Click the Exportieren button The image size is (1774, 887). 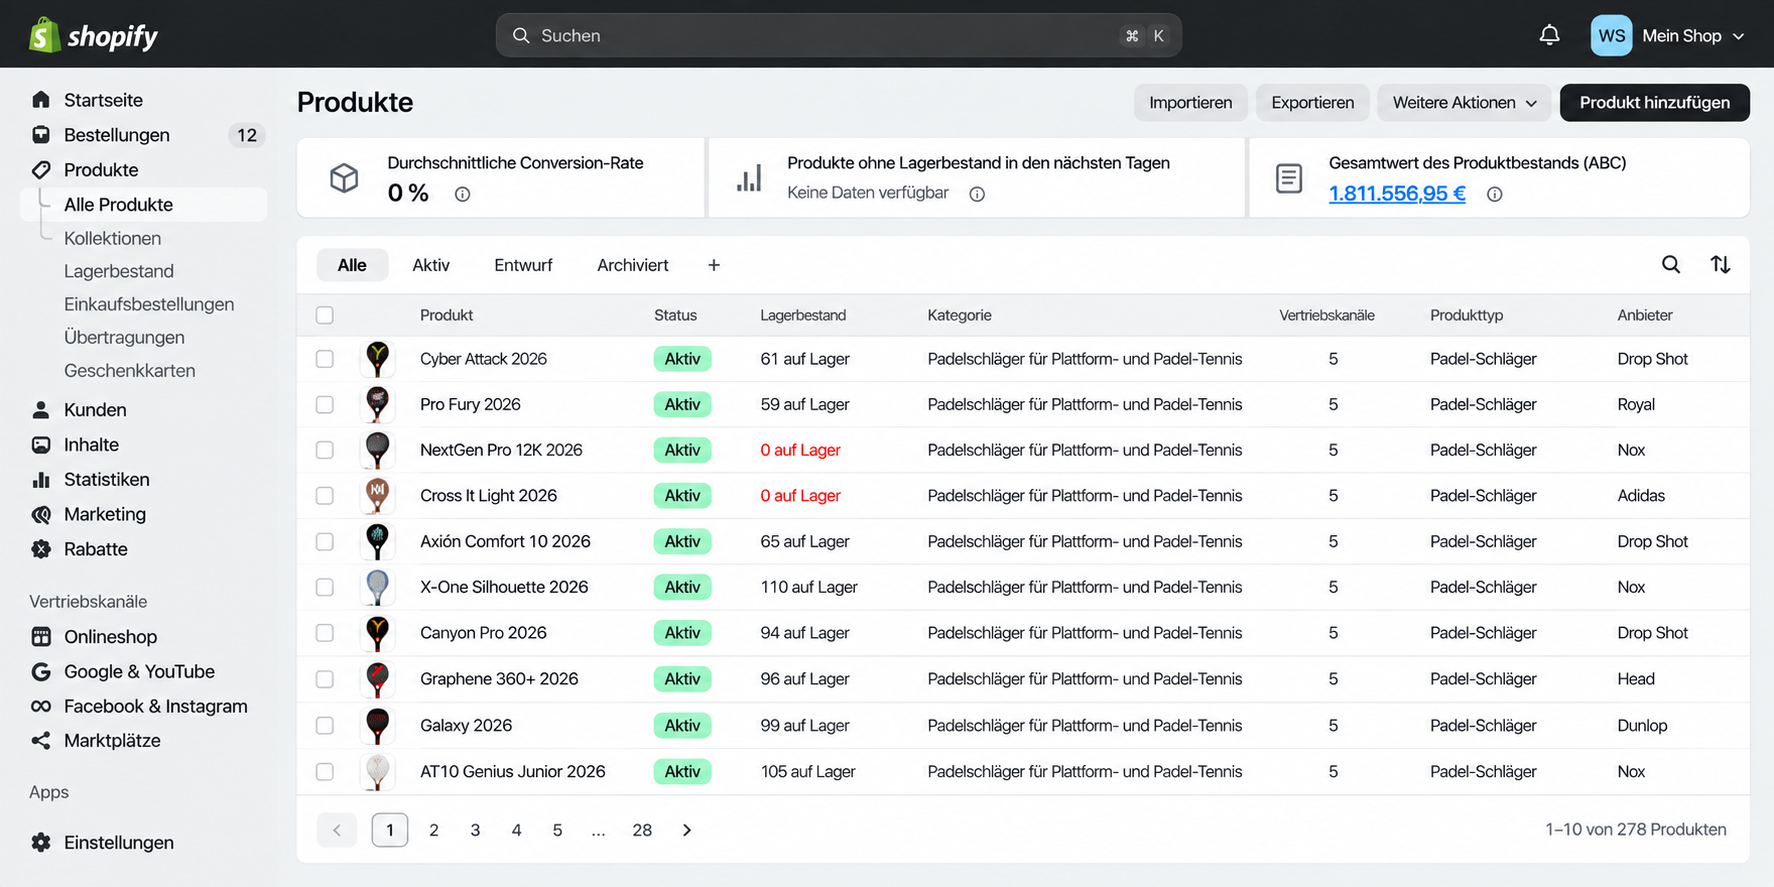[1313, 103]
